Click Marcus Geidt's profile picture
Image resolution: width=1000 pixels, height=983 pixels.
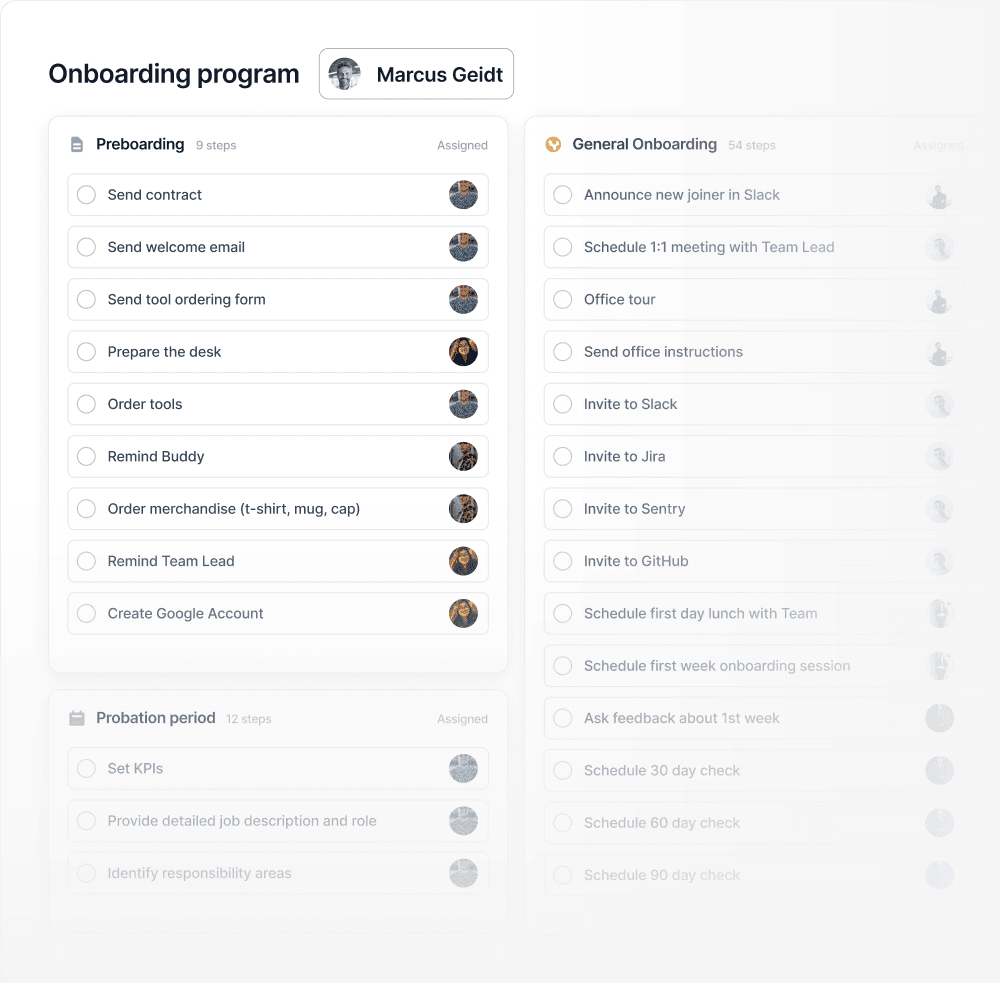click(344, 73)
